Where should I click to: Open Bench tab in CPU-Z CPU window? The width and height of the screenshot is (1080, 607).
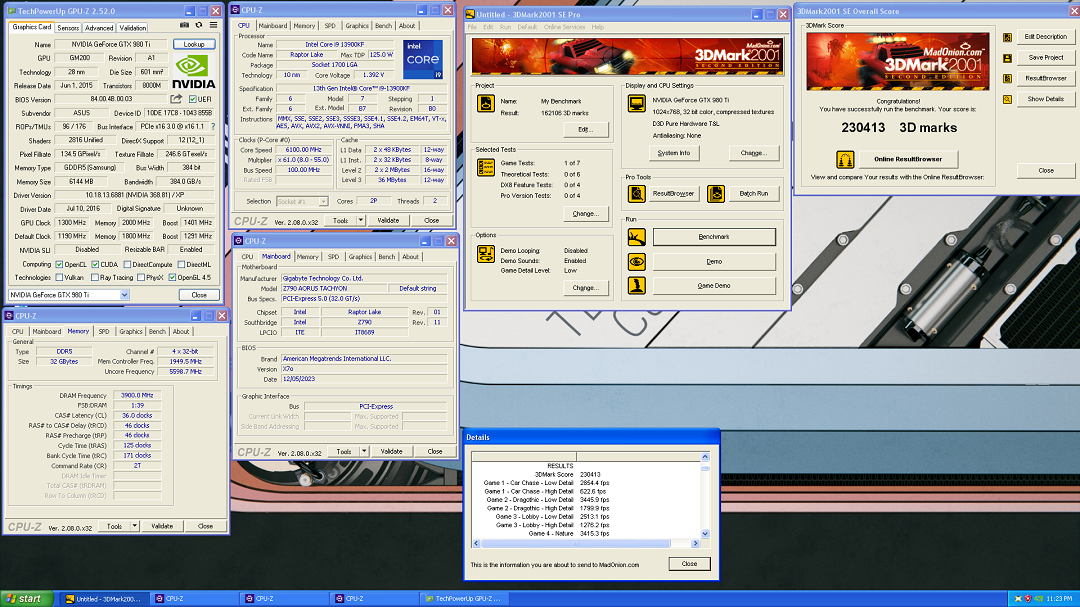coord(384,25)
